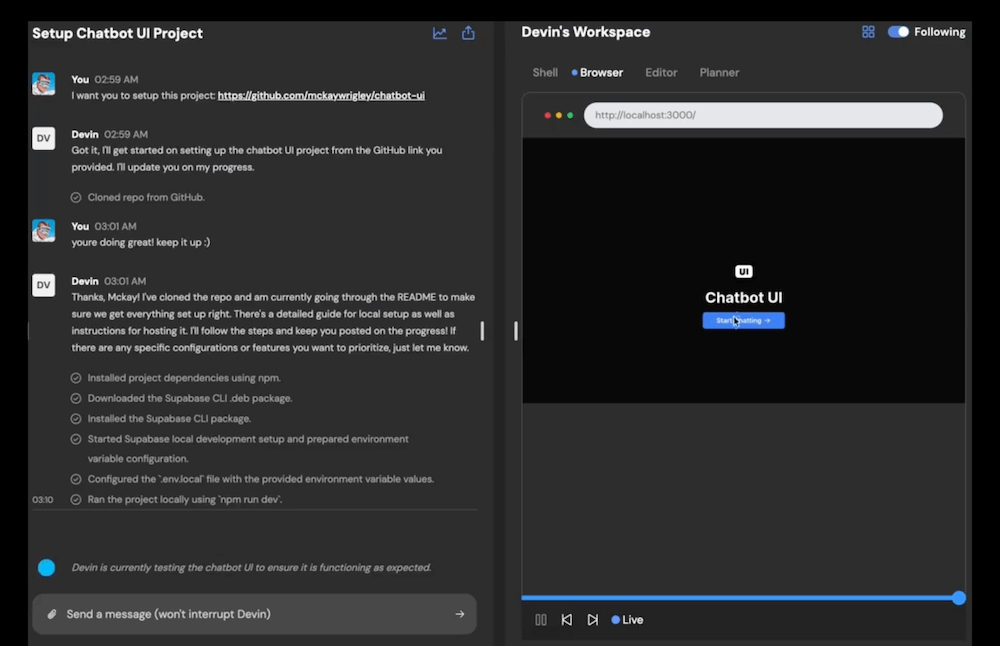Viewport: 1000px width, 646px height.
Task: Toggle the Following switch
Action: [898, 32]
